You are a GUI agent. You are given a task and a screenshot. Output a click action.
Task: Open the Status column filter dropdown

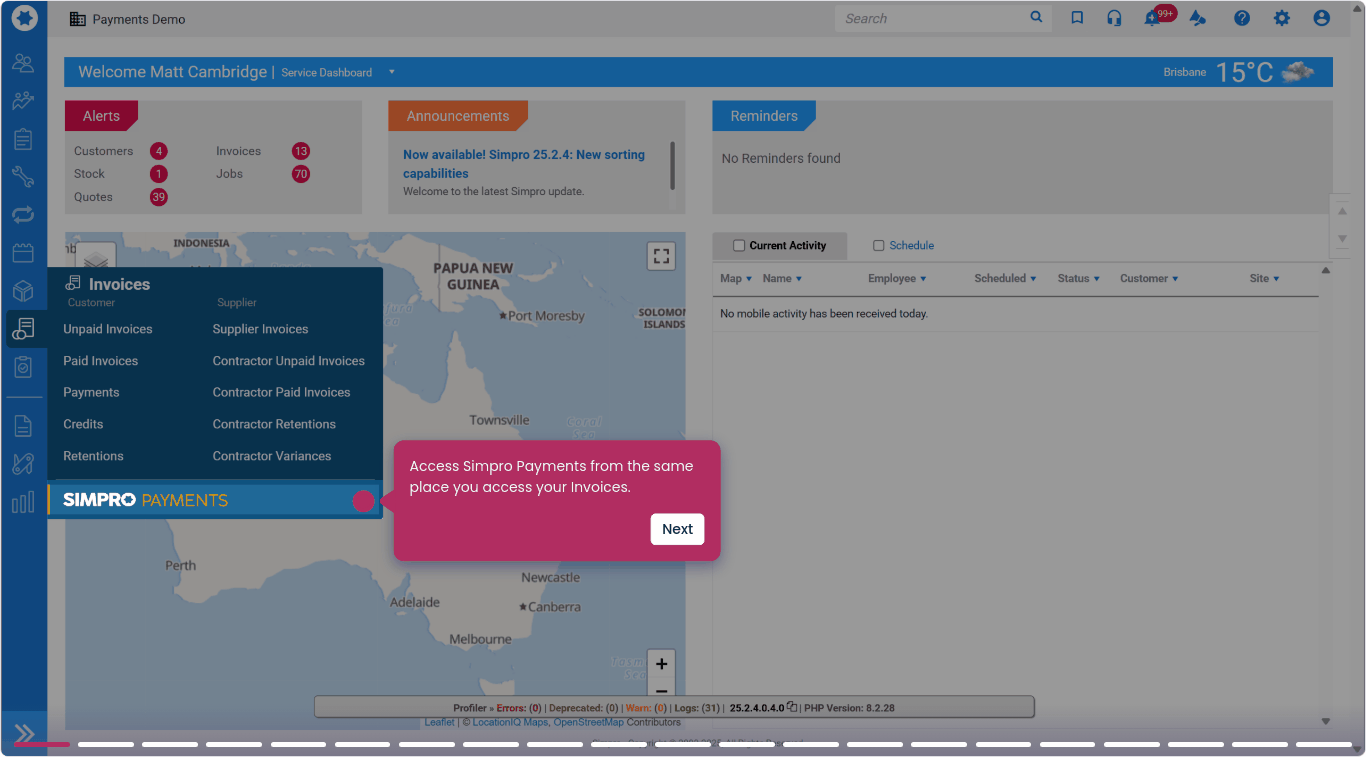click(x=1096, y=279)
